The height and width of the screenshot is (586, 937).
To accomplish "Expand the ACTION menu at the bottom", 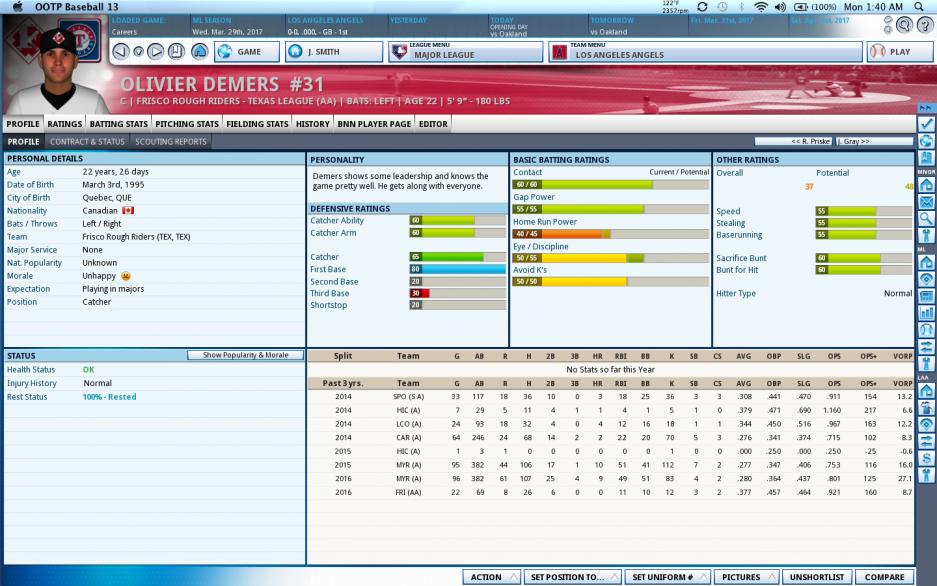I will pyautogui.click(x=491, y=577).
